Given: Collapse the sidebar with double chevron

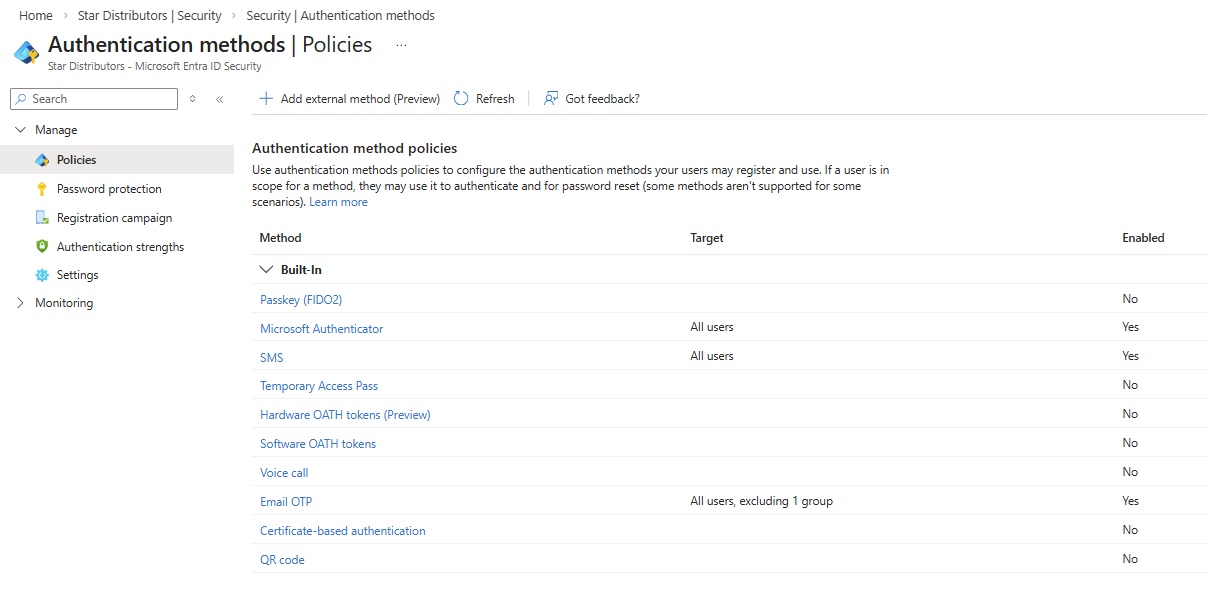Looking at the screenshot, I should [220, 99].
